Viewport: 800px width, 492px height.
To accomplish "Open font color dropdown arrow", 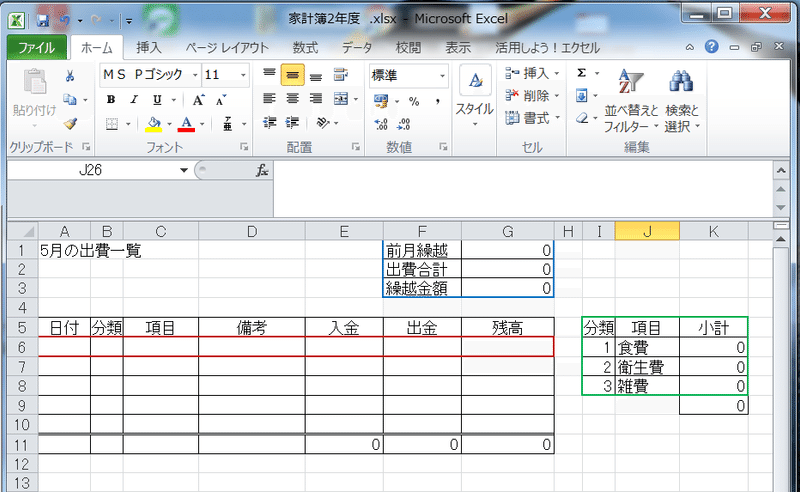I will (202, 124).
